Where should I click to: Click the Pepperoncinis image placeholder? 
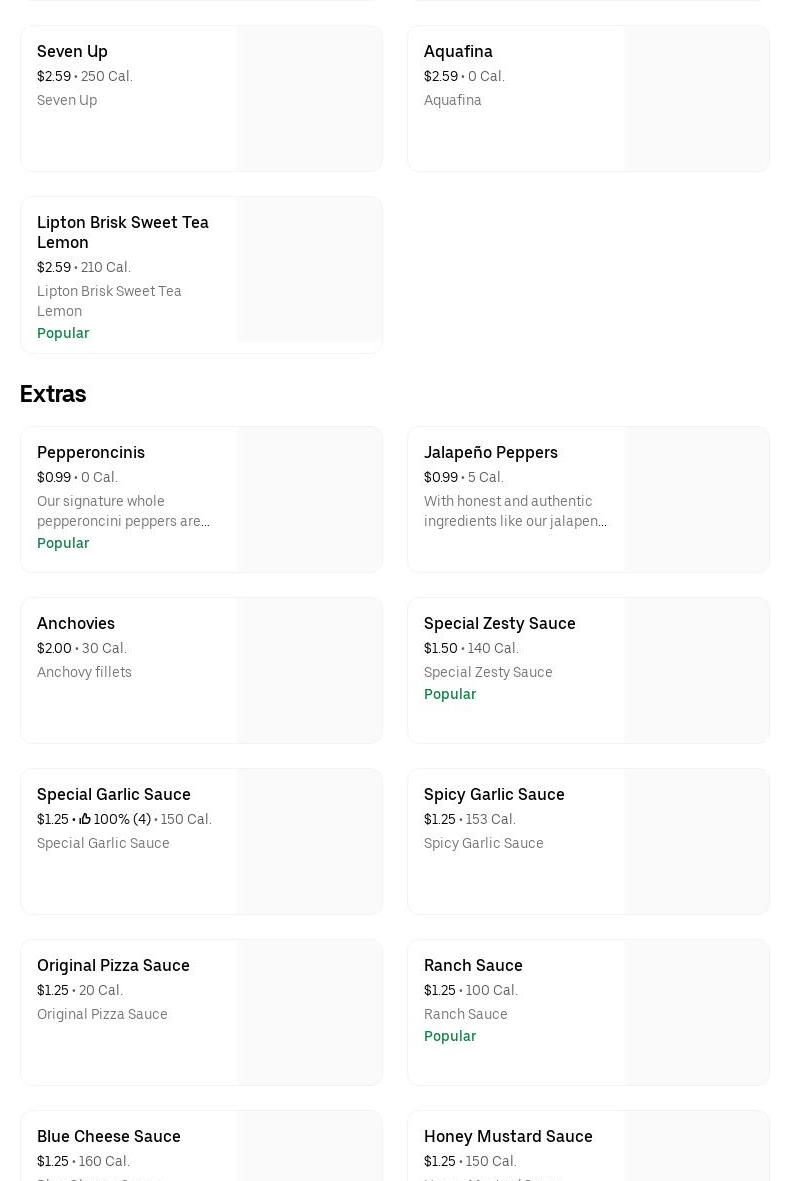point(309,500)
